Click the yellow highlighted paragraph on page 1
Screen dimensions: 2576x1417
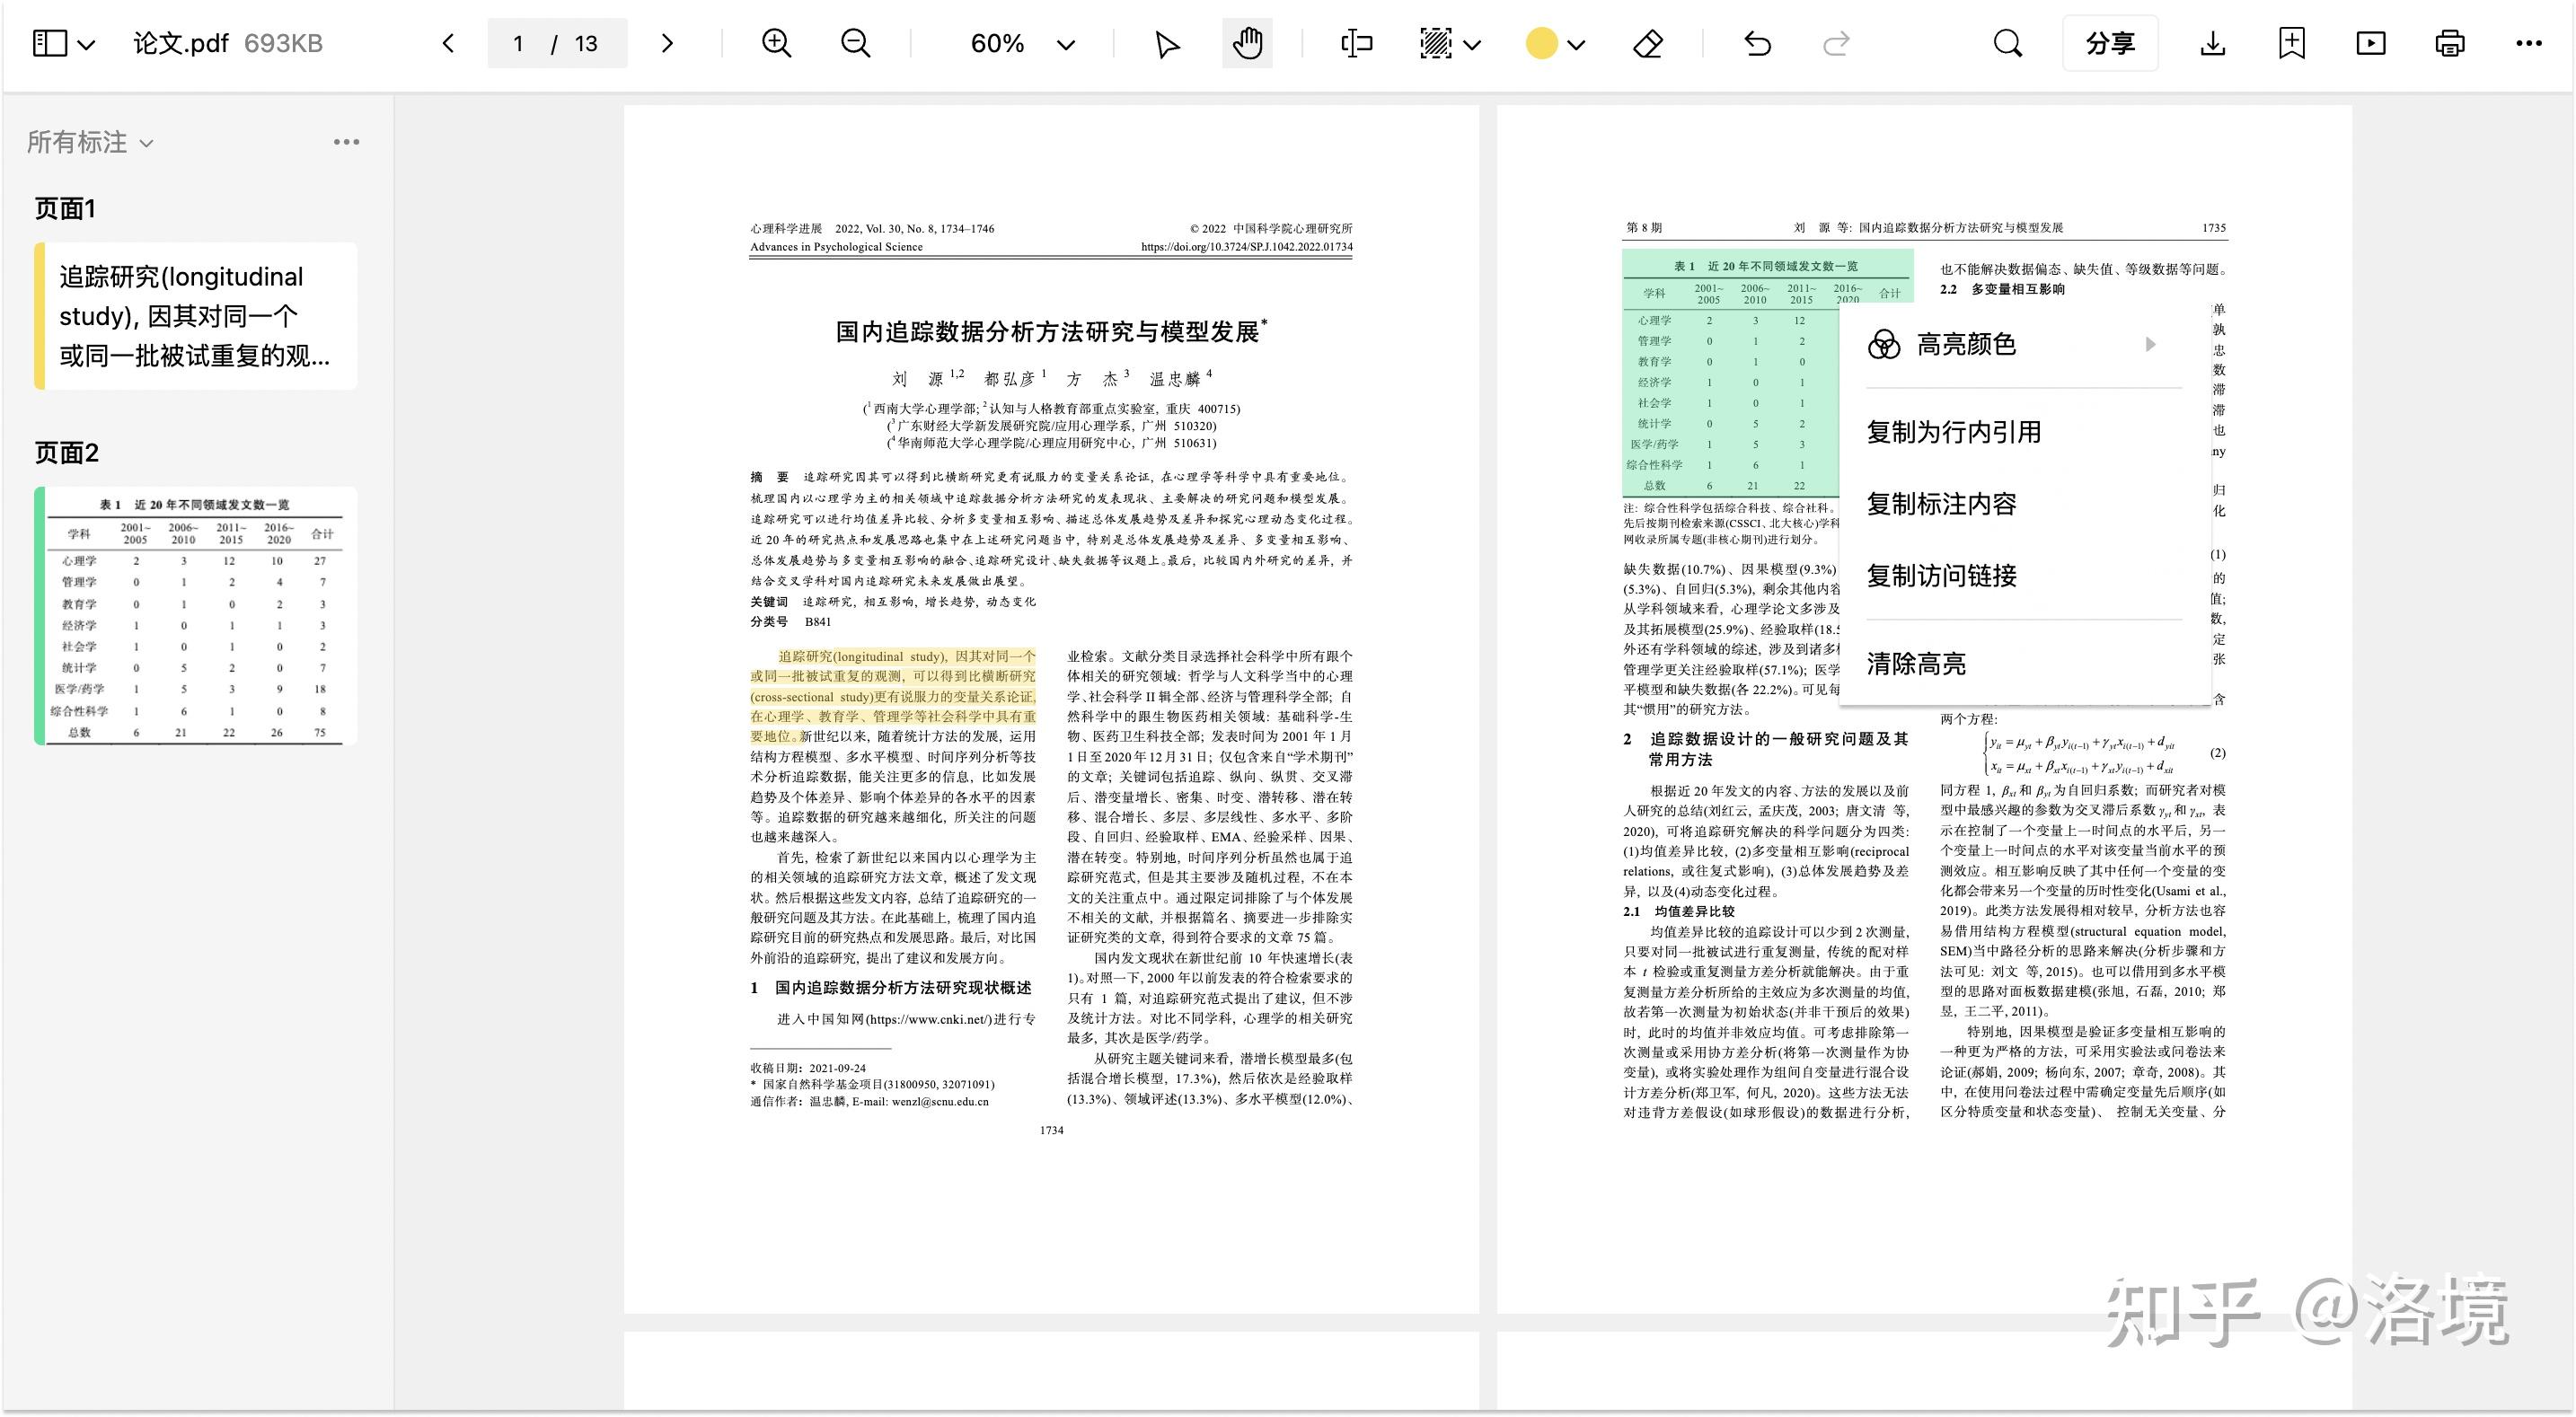click(x=893, y=696)
